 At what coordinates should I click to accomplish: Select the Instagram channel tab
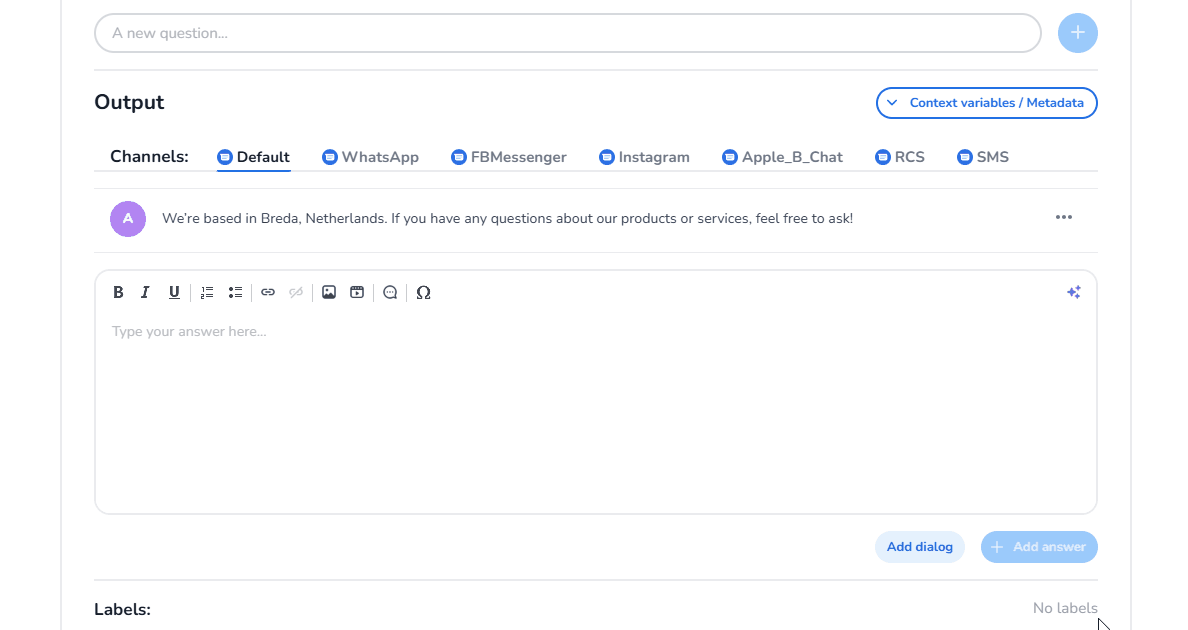point(644,157)
